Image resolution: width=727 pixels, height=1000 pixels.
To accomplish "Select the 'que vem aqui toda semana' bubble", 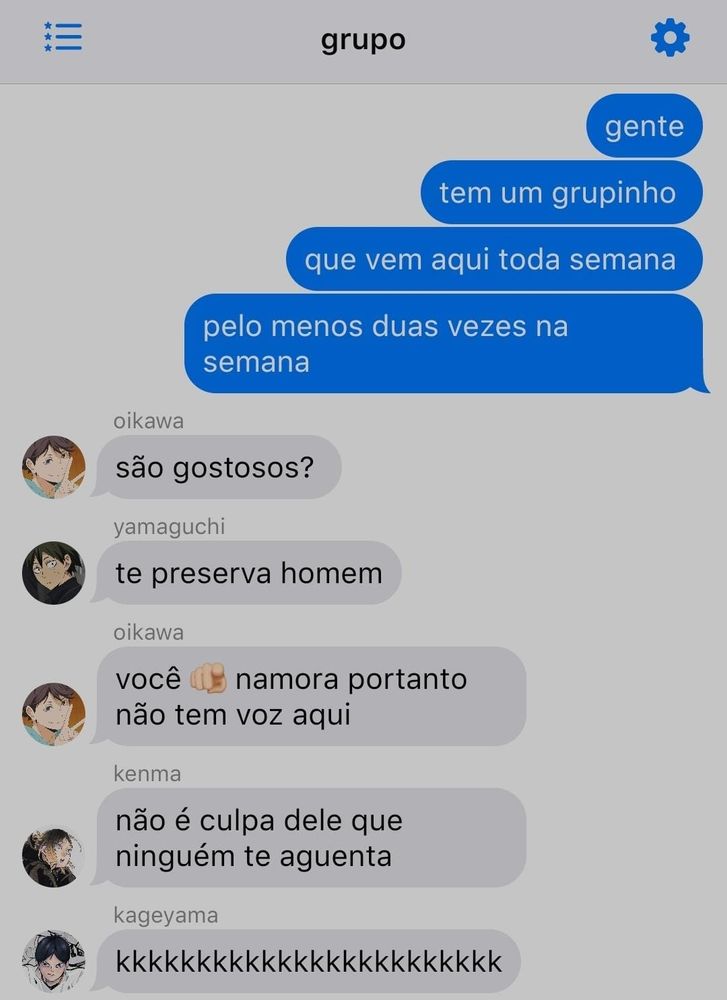I will click(x=494, y=259).
